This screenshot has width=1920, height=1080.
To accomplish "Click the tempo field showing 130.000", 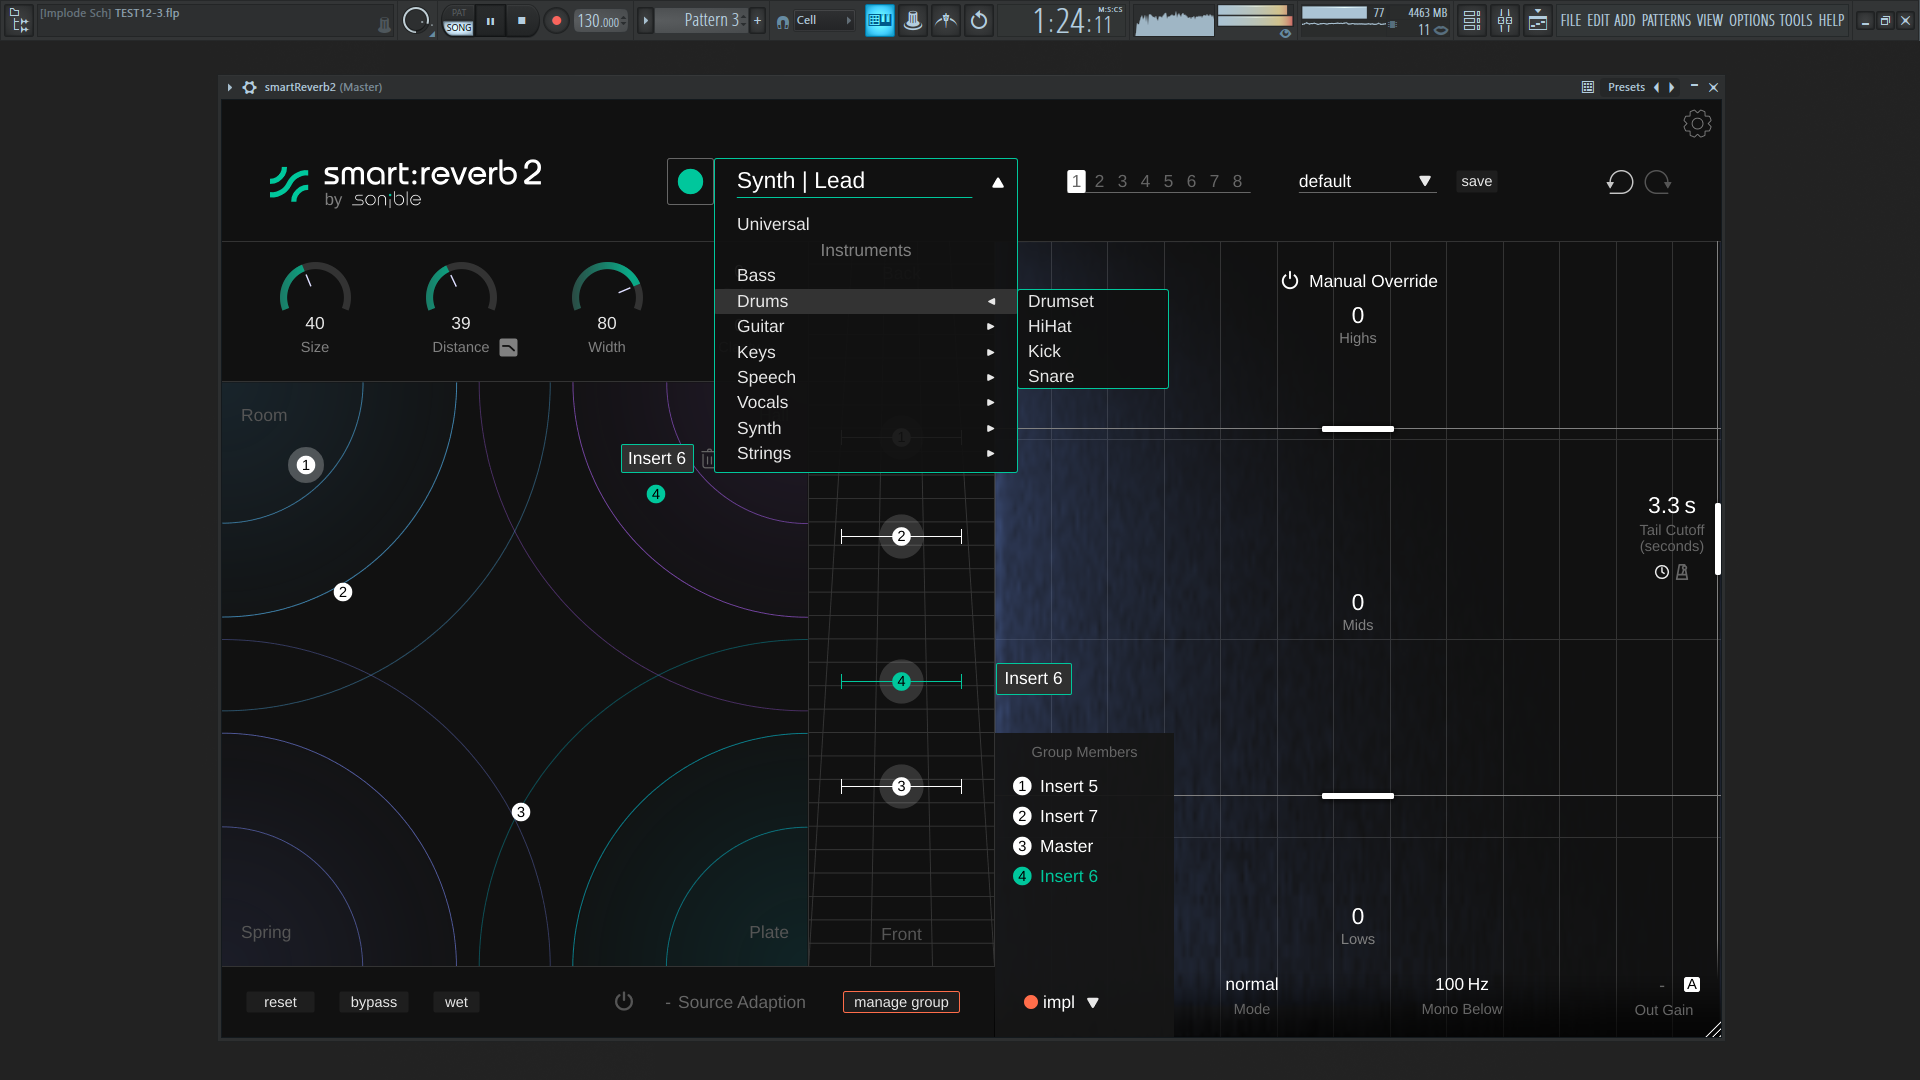I will point(600,21).
